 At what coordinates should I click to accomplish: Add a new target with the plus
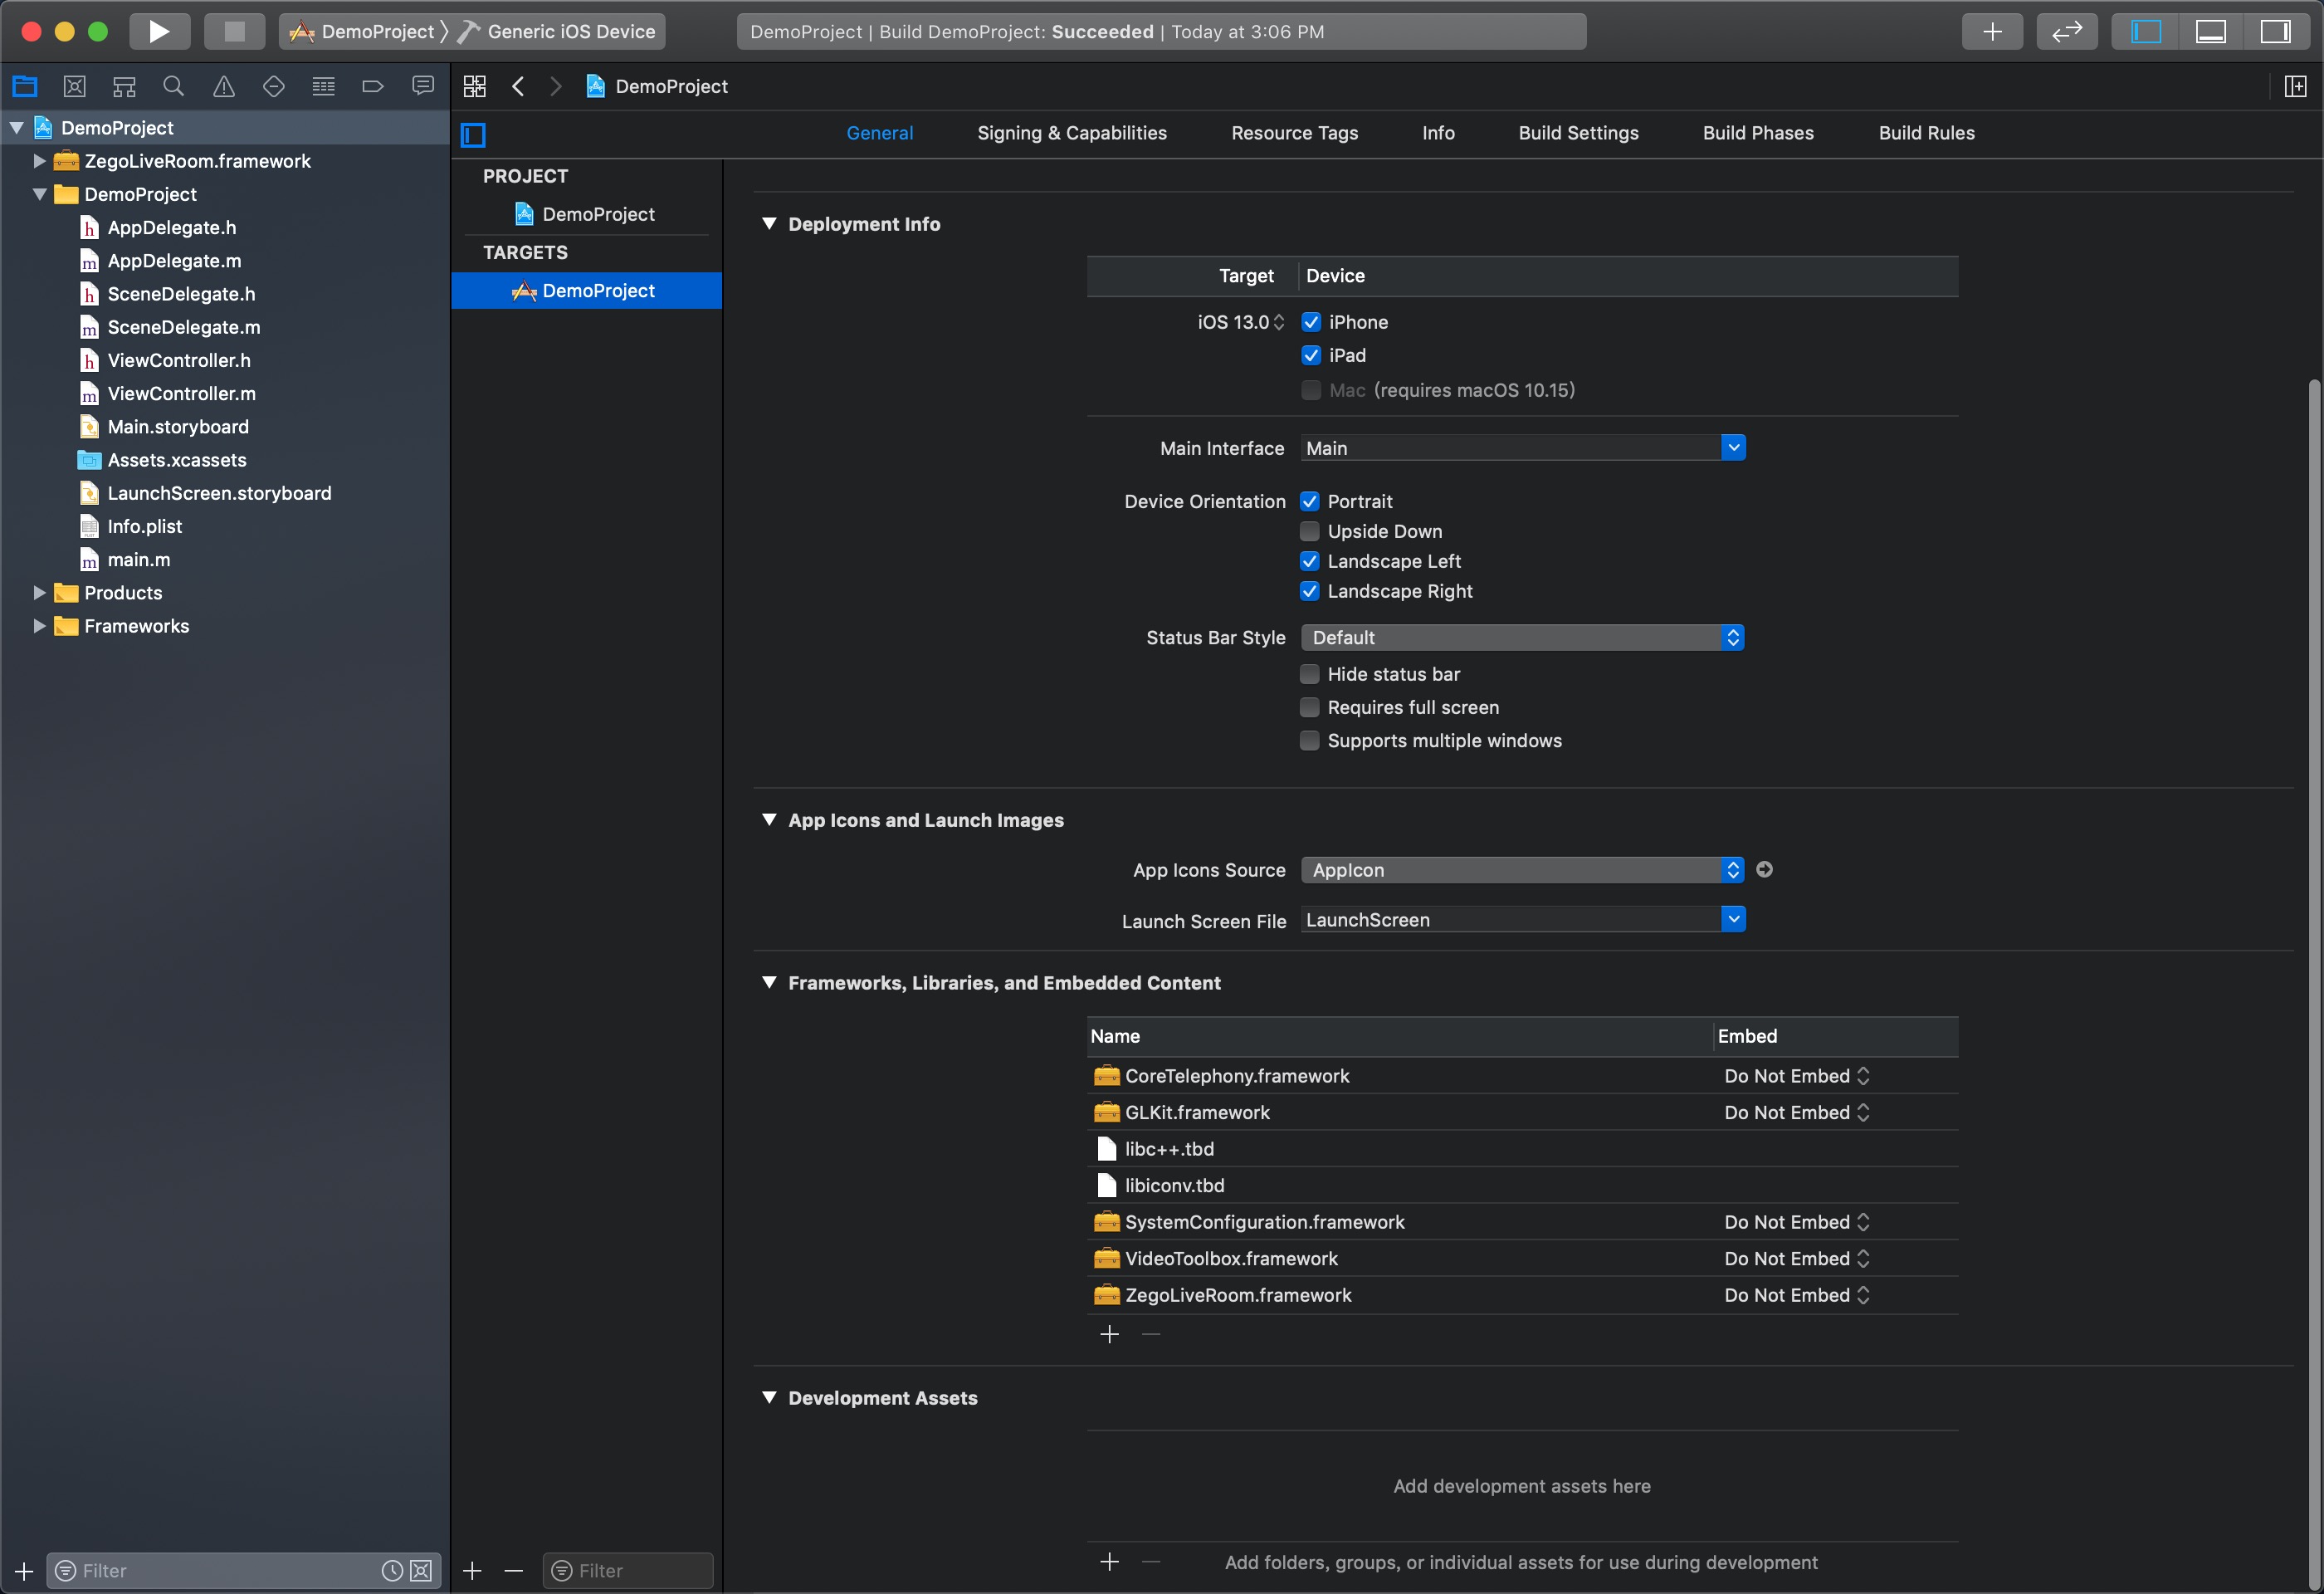point(473,1570)
